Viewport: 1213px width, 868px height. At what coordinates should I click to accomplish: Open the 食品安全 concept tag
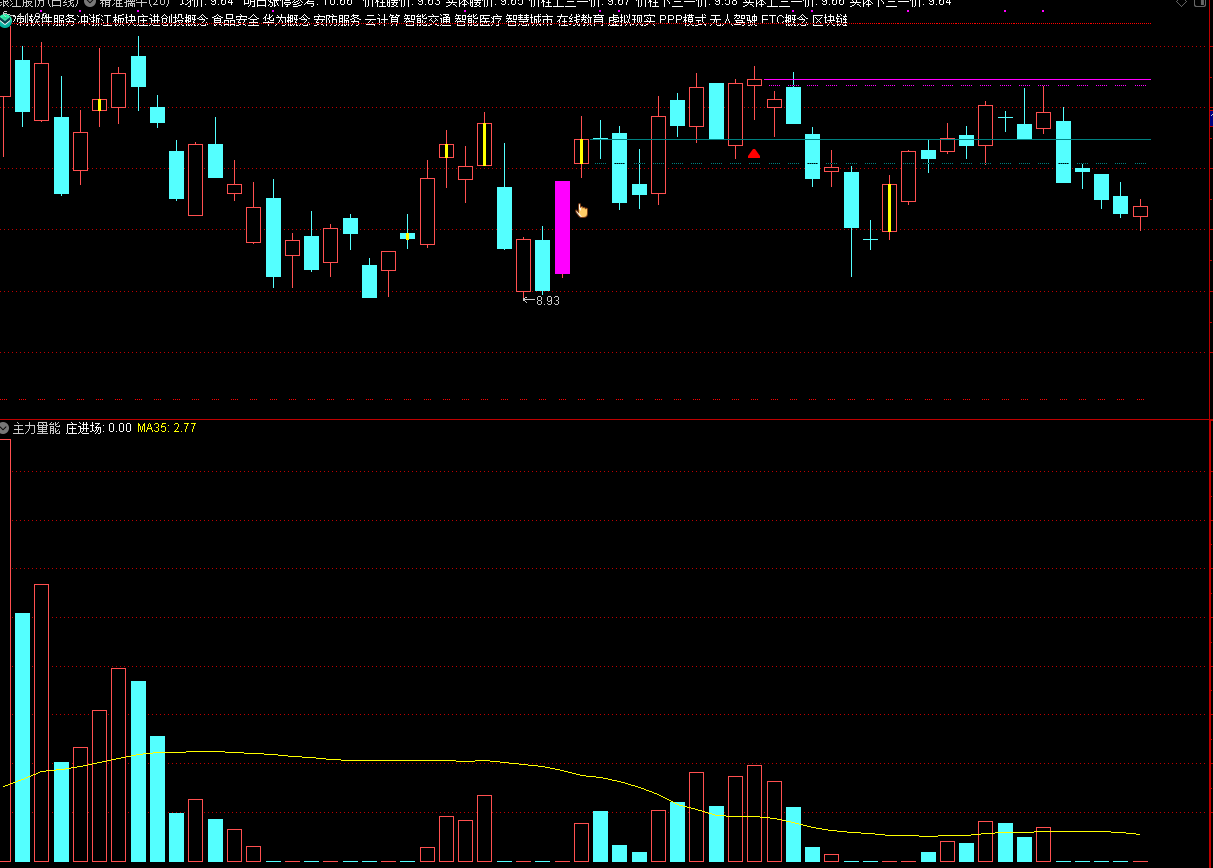click(235, 20)
